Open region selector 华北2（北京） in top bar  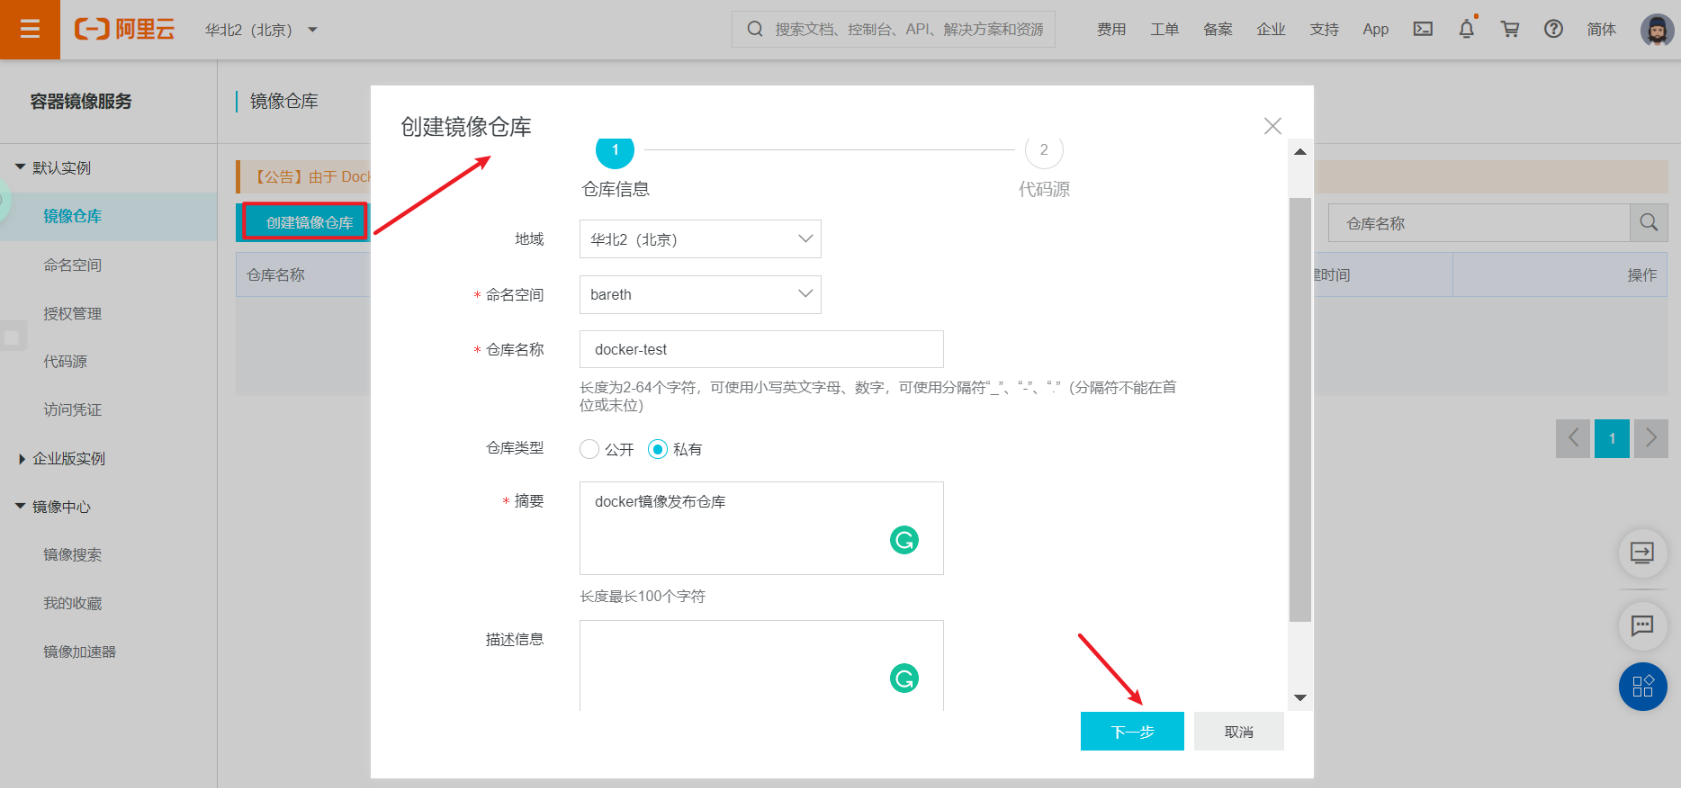coord(261,30)
